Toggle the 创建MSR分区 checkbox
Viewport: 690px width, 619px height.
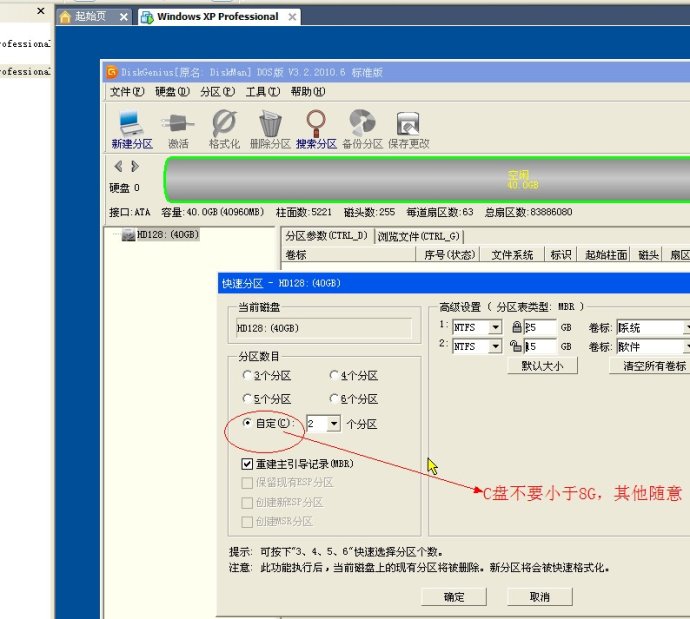click(247, 522)
